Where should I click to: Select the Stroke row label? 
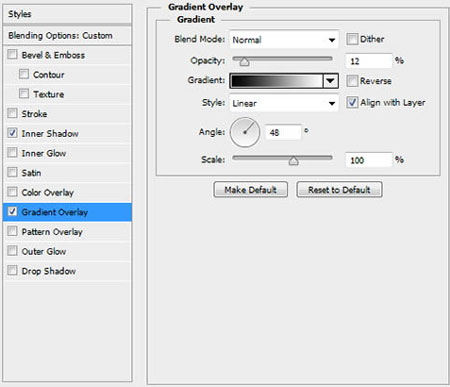(34, 114)
